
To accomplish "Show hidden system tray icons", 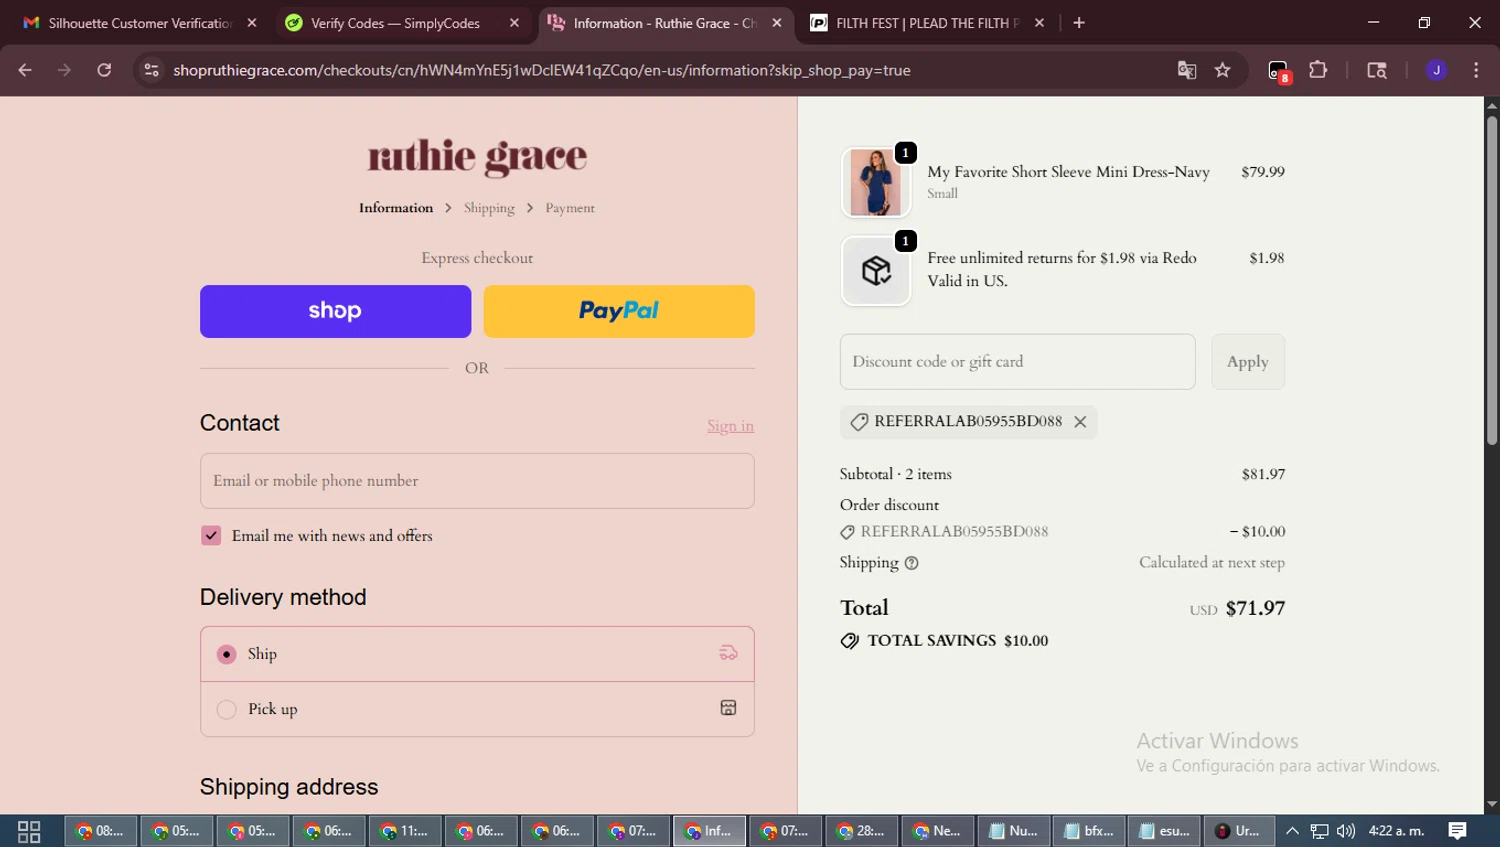I will click(1292, 831).
